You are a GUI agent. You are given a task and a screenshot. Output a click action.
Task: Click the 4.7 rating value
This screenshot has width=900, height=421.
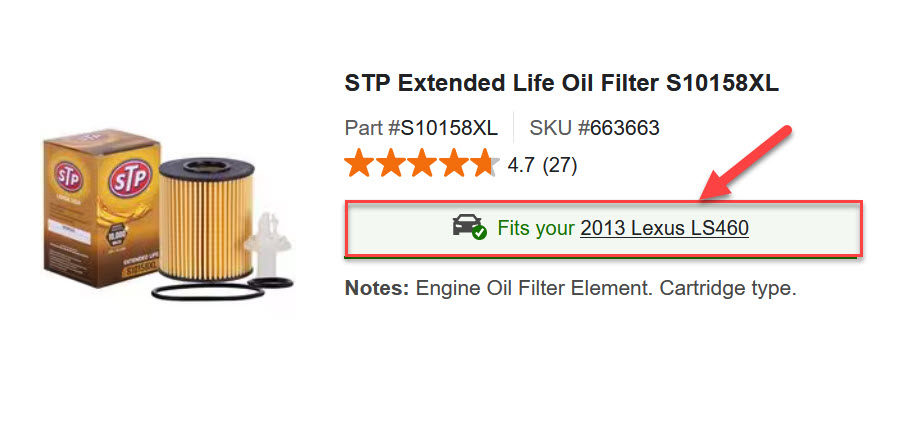[x=521, y=165]
